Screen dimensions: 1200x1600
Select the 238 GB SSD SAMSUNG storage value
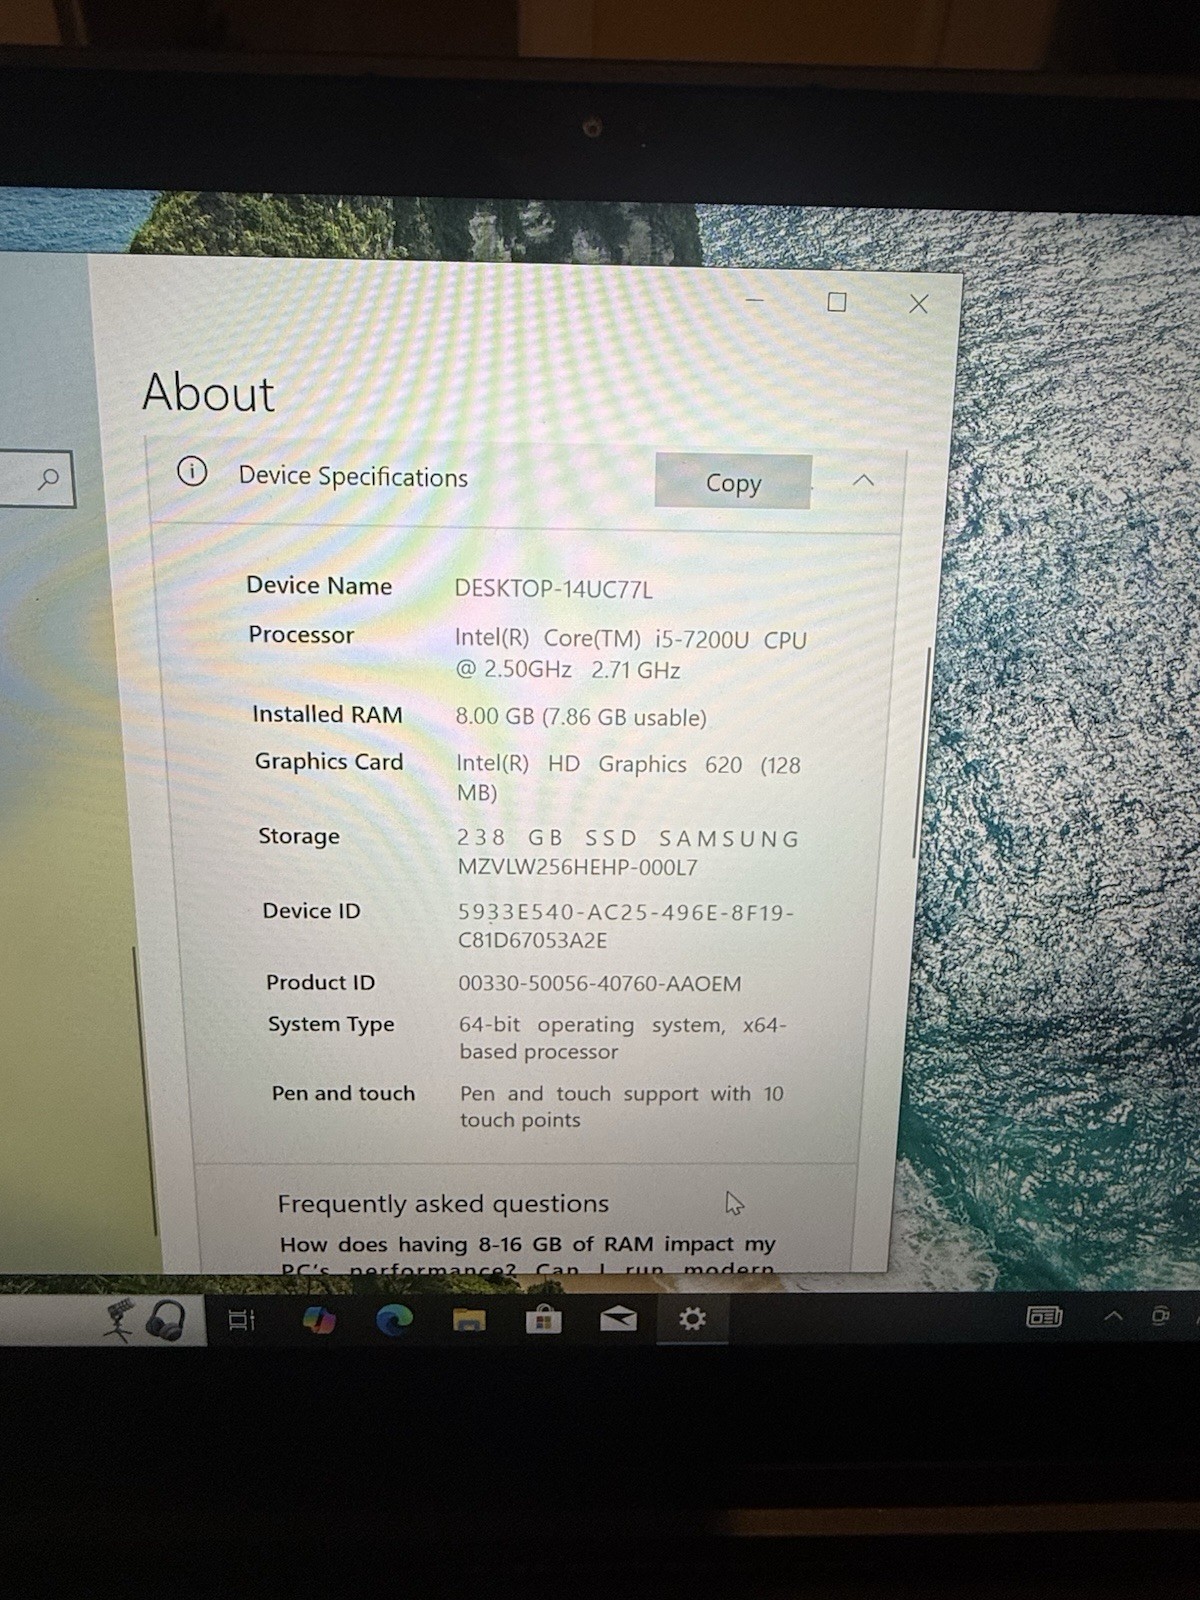click(628, 852)
